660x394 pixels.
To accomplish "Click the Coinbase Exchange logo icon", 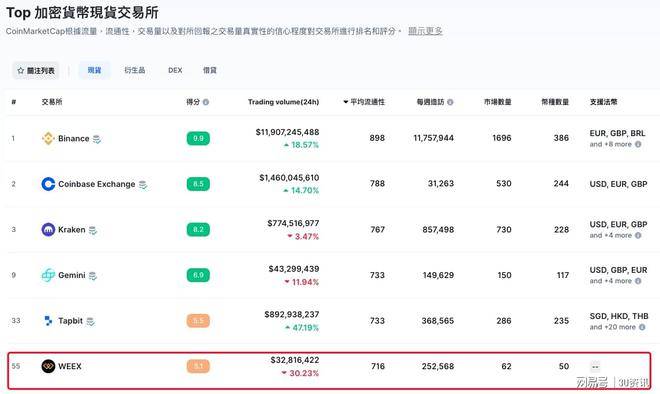I will tap(48, 184).
